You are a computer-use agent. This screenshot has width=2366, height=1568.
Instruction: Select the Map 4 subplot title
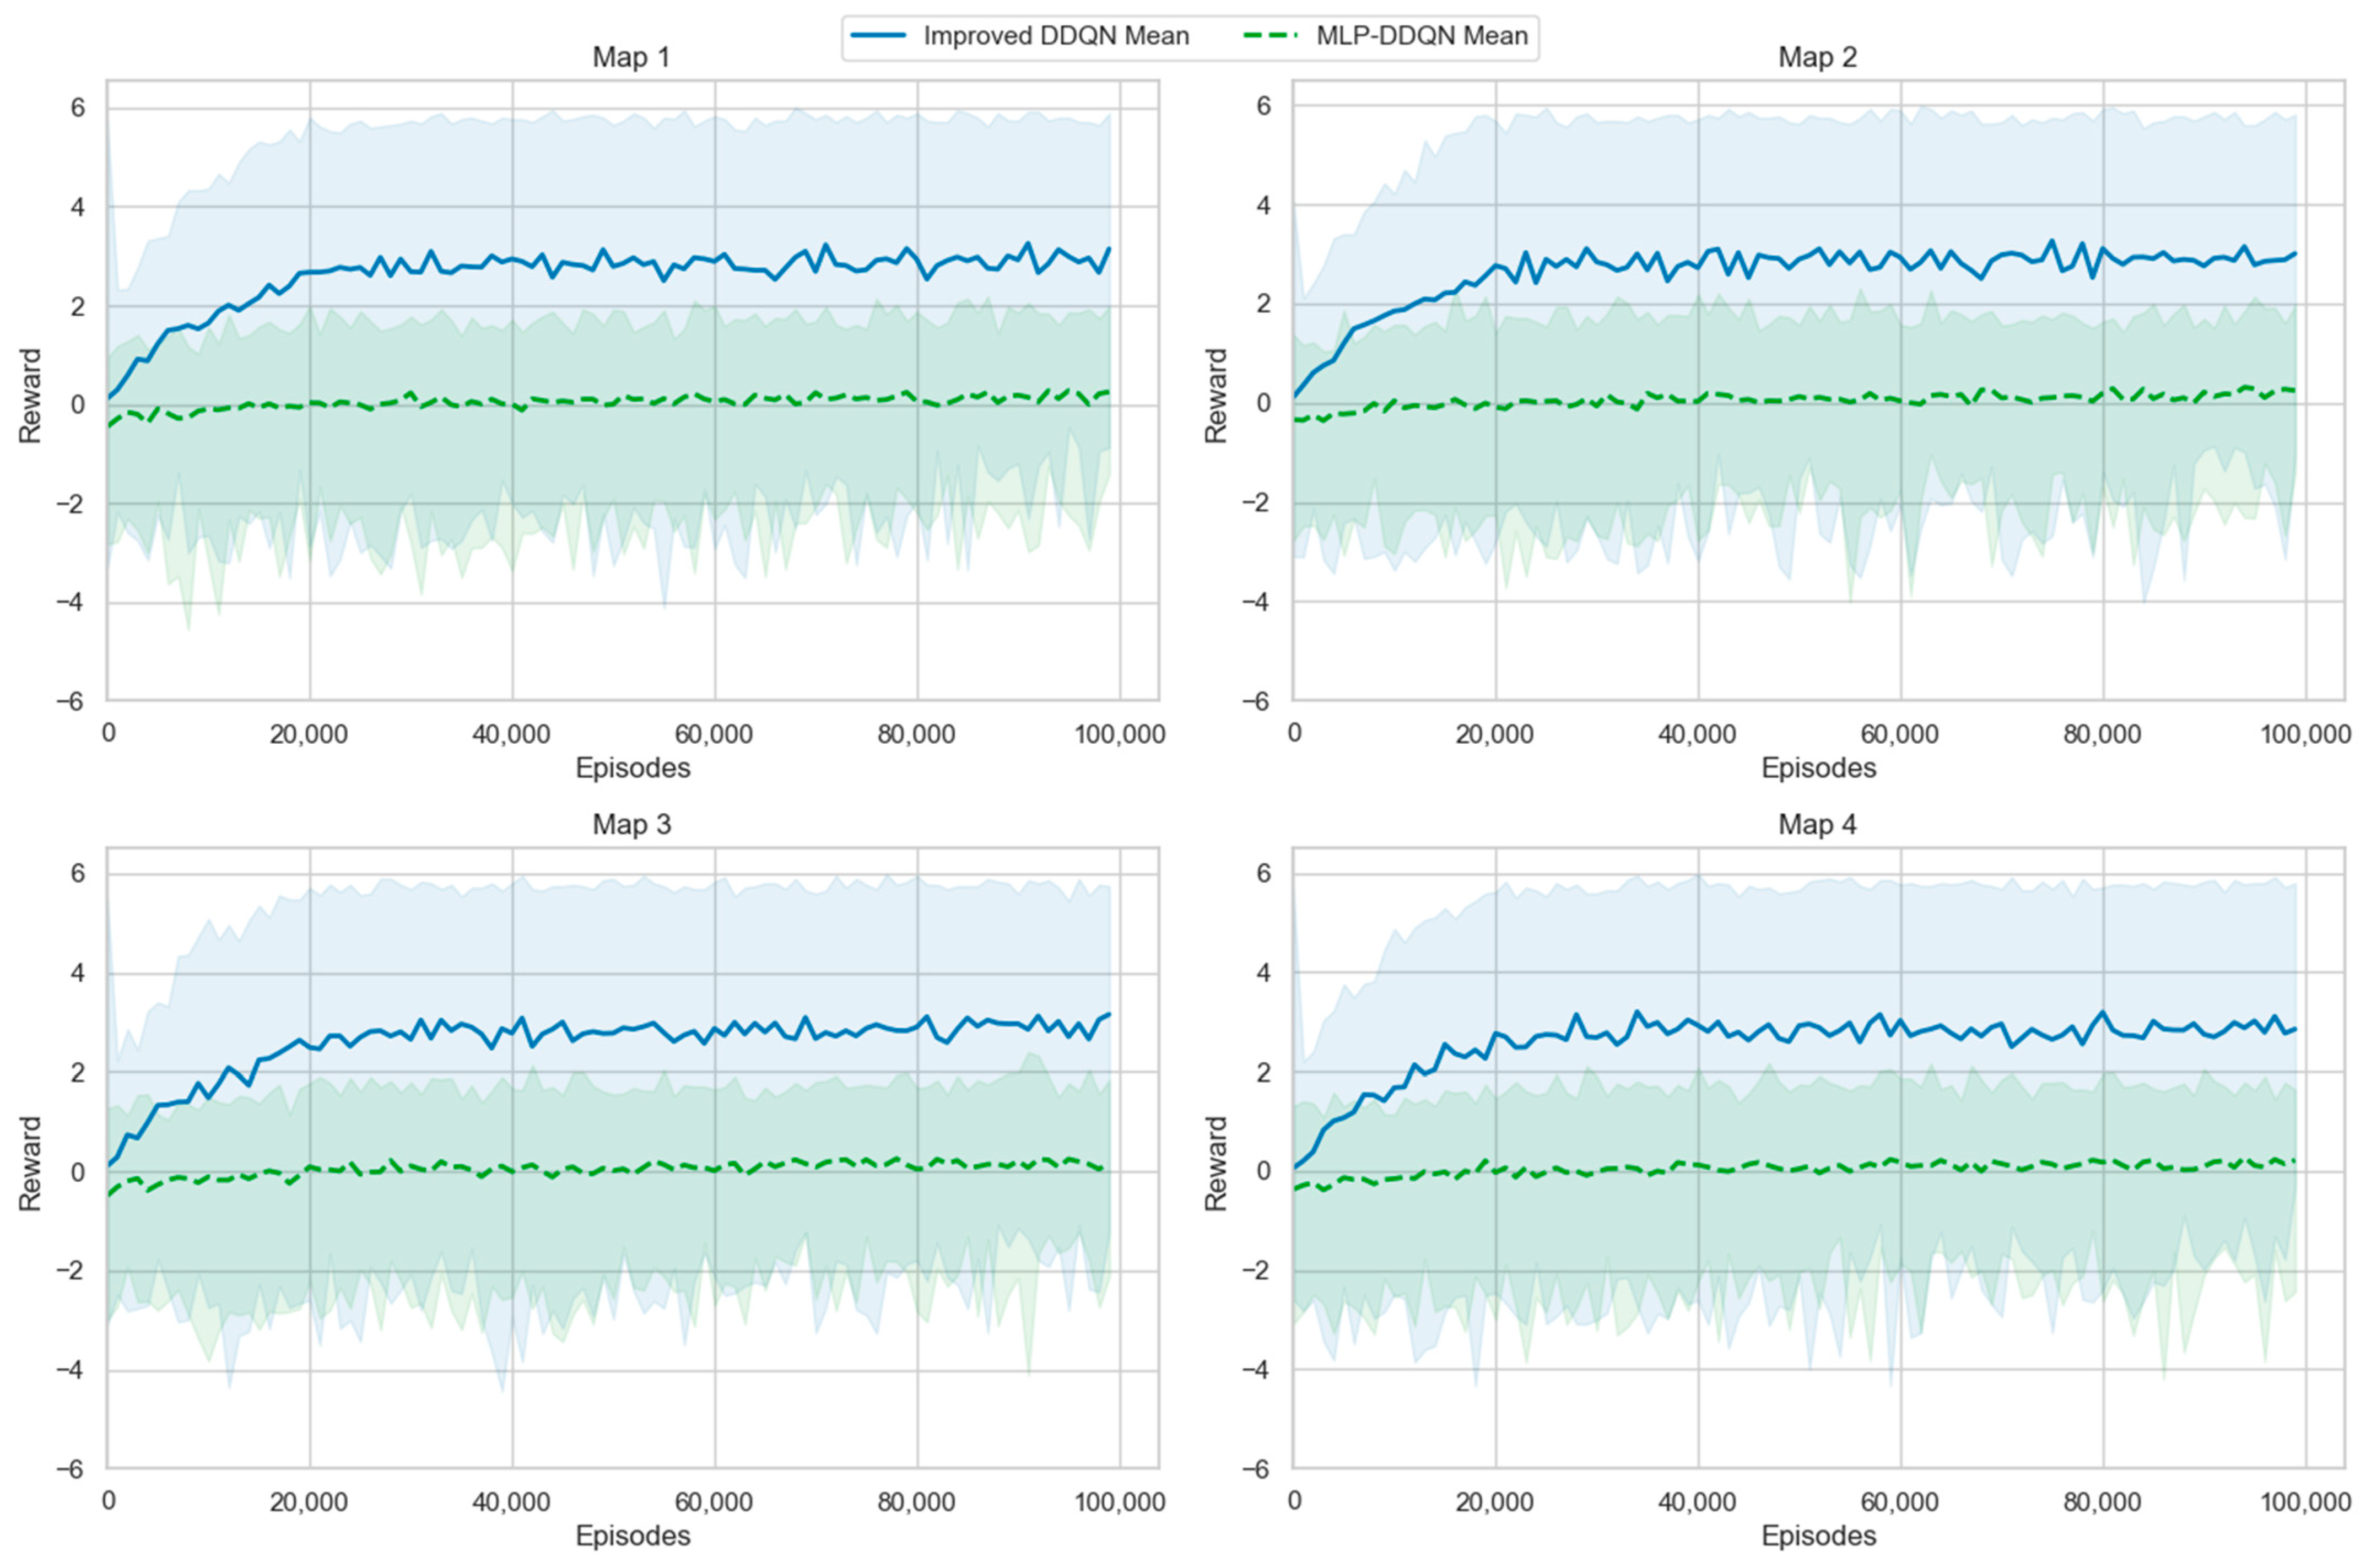coord(1817,825)
